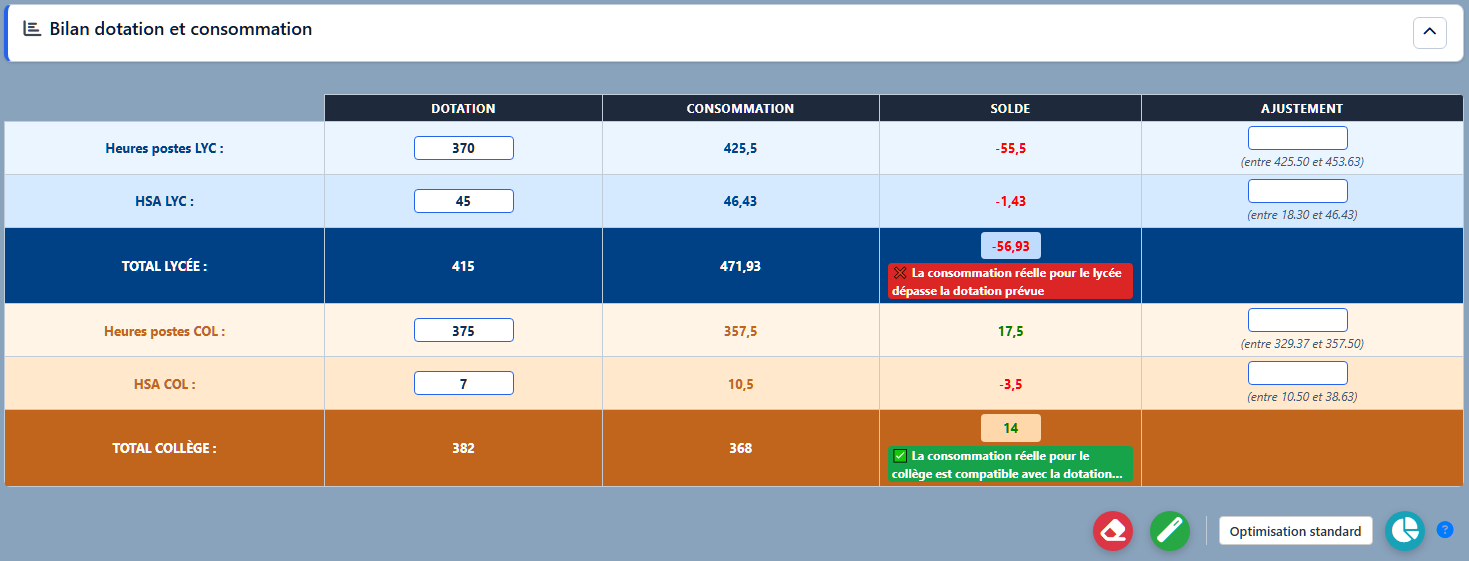Click the Heures postes COL ajustement field
The image size is (1469, 561).
[x=1298, y=320]
